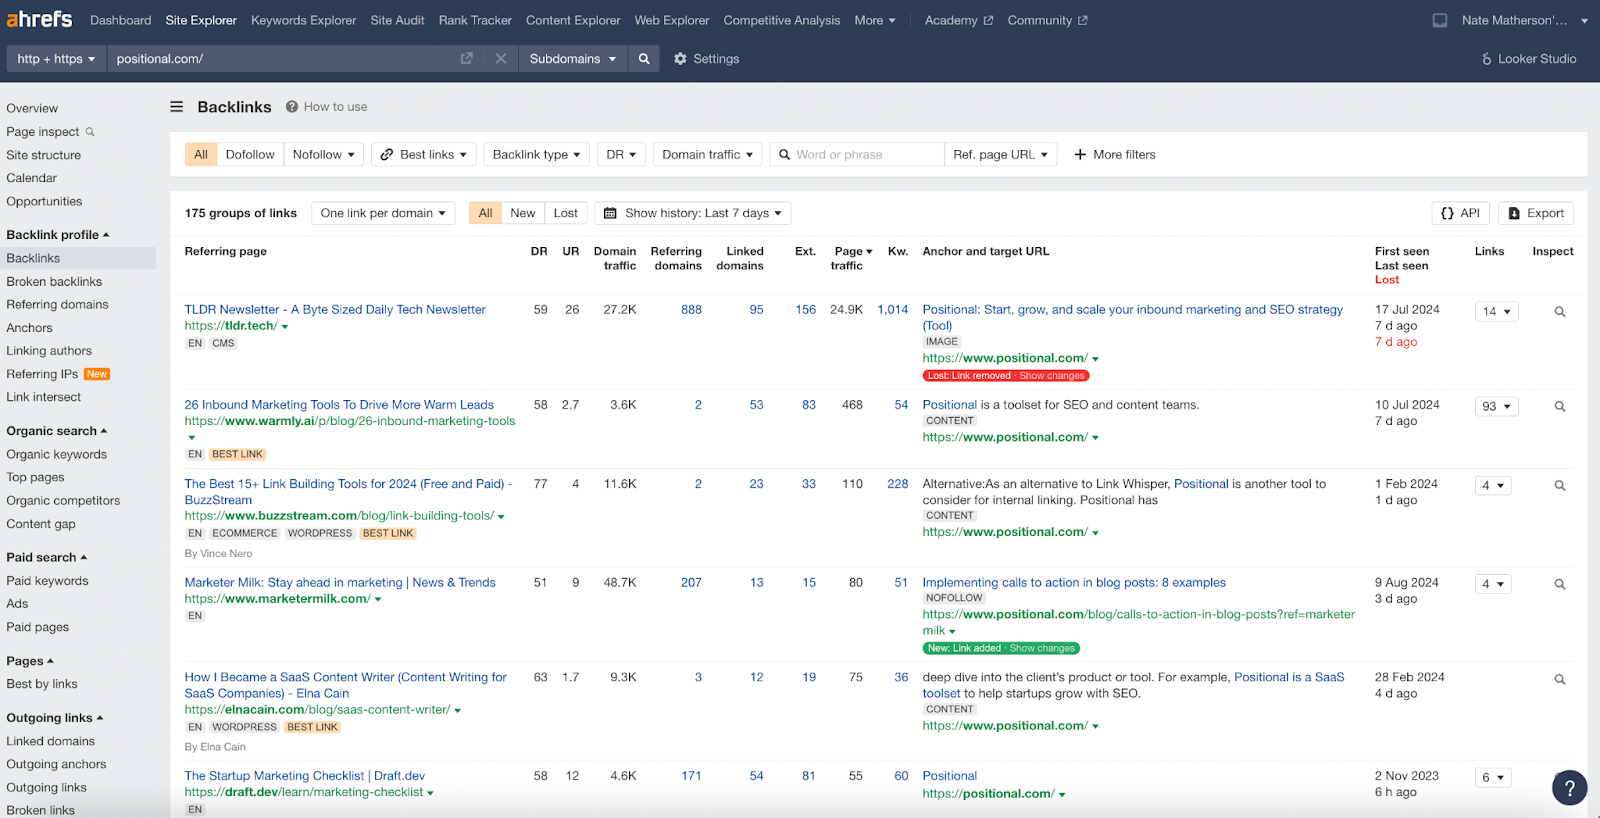This screenshot has width=1600, height=818.
Task: Open the Dashboard tab
Action: (x=121, y=20)
